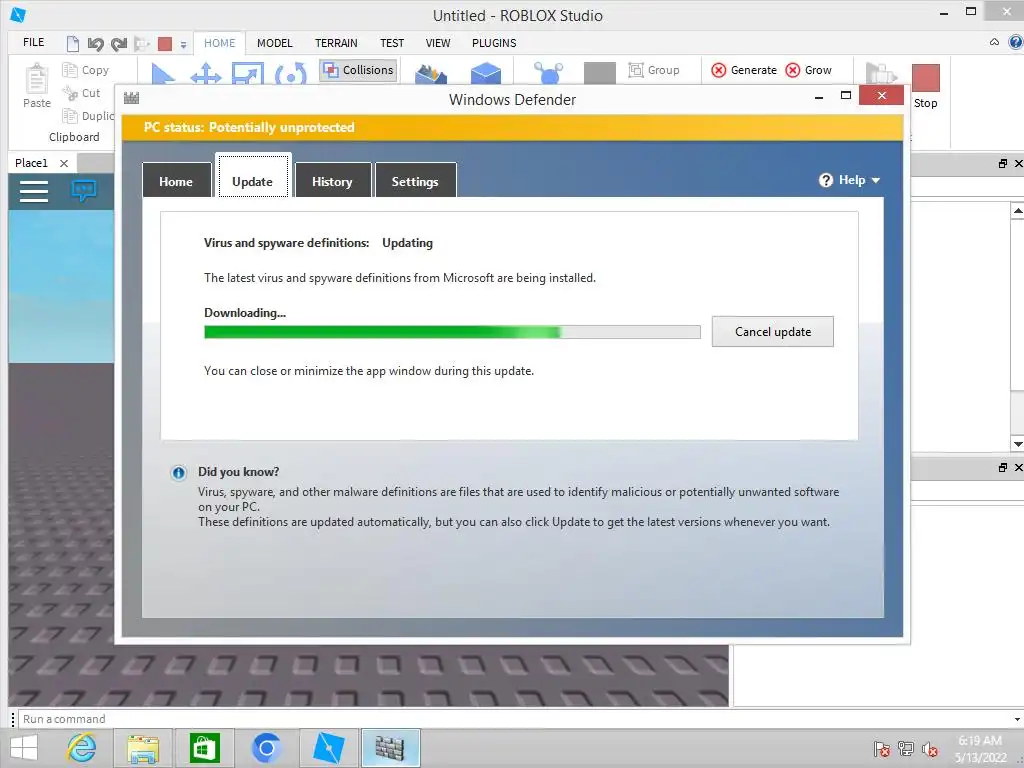Image resolution: width=1024 pixels, height=768 pixels.
Task: Float the lower right Studio panel
Action: point(1002,468)
